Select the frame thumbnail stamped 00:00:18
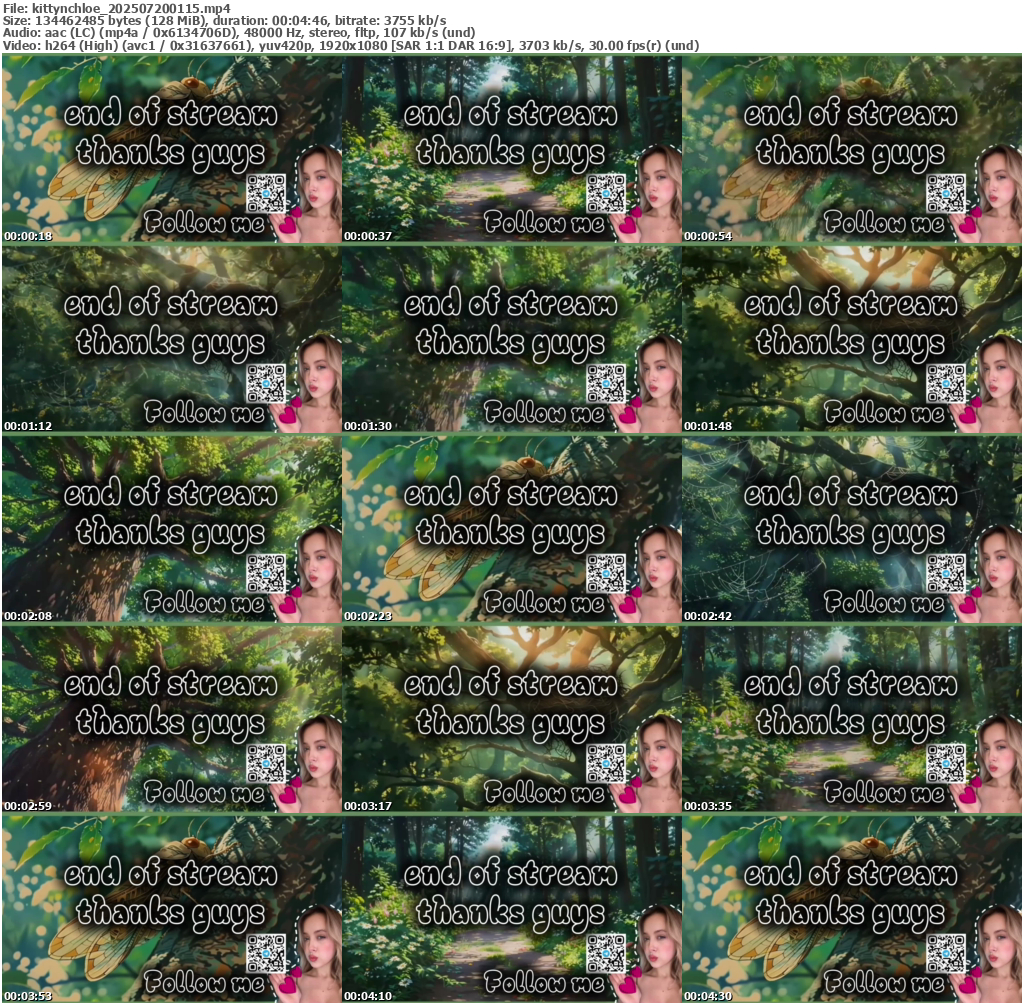 pyautogui.click(x=172, y=149)
